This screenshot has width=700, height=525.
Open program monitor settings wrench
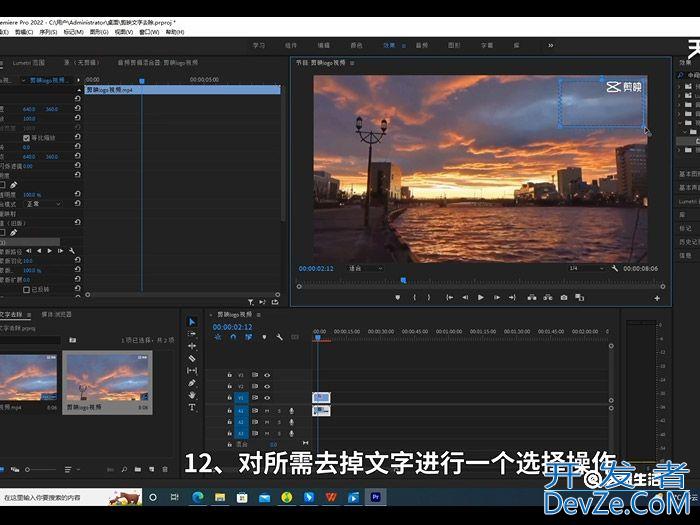tap(615, 268)
